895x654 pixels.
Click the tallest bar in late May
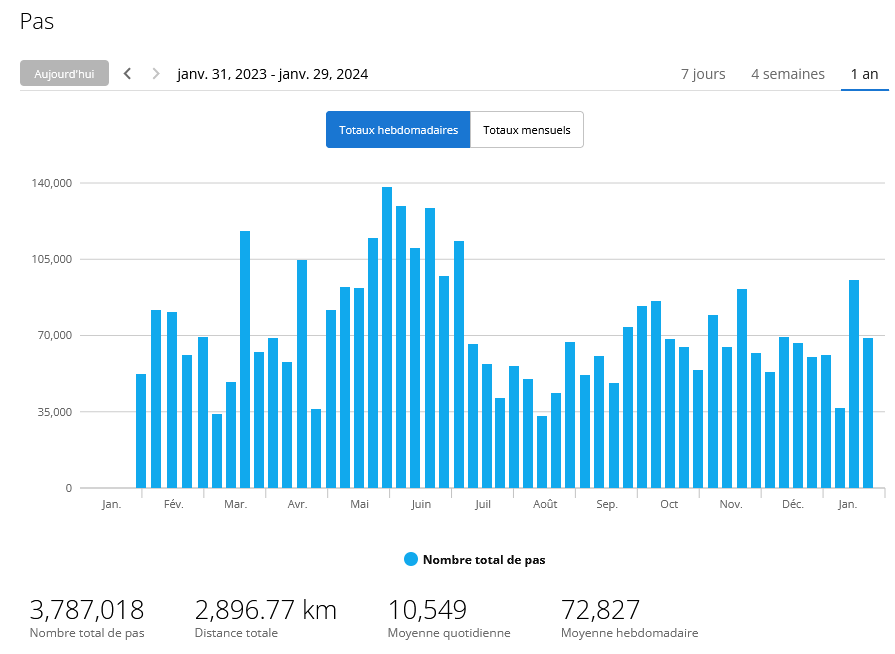click(x=387, y=337)
